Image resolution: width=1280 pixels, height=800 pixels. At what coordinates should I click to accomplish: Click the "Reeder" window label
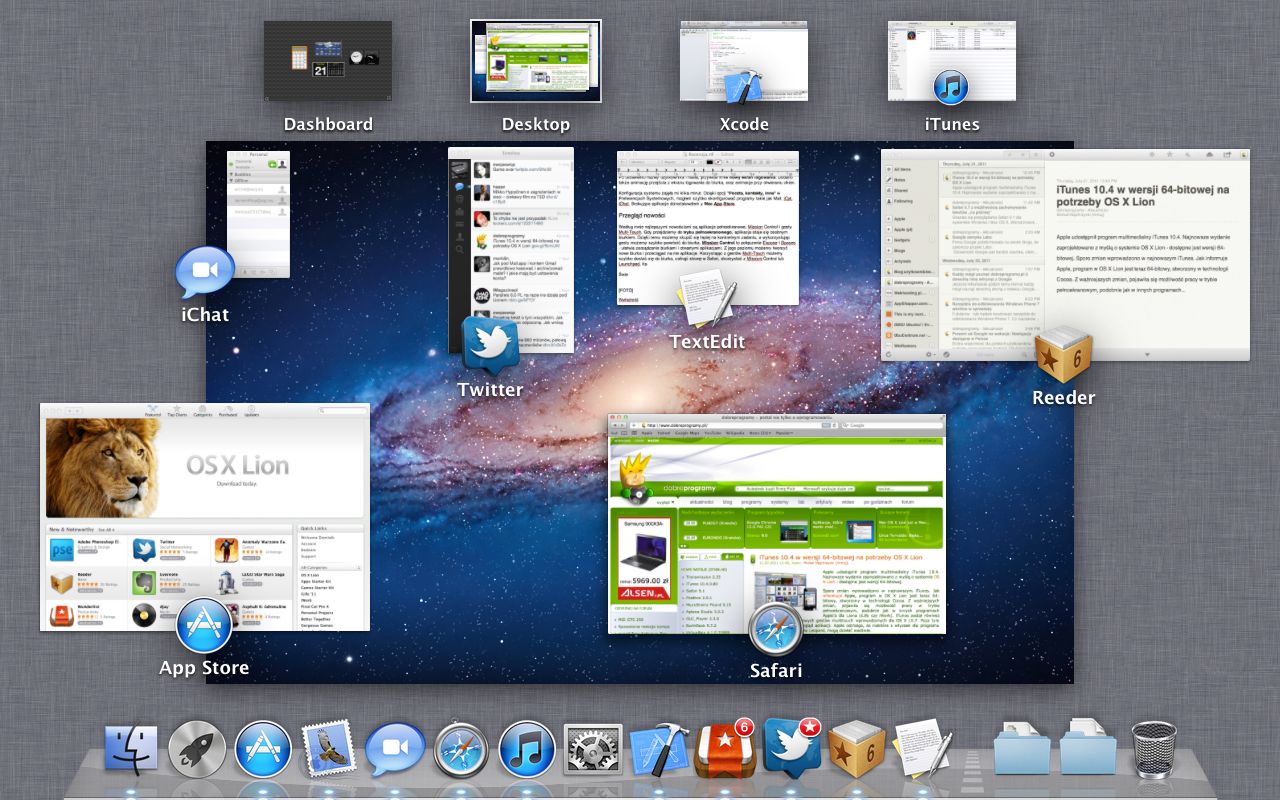tap(1063, 397)
